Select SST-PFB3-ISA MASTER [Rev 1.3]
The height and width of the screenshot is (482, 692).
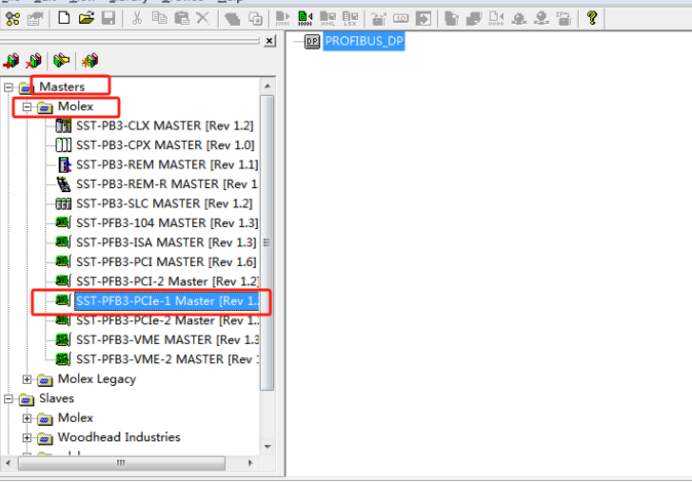(x=166, y=242)
